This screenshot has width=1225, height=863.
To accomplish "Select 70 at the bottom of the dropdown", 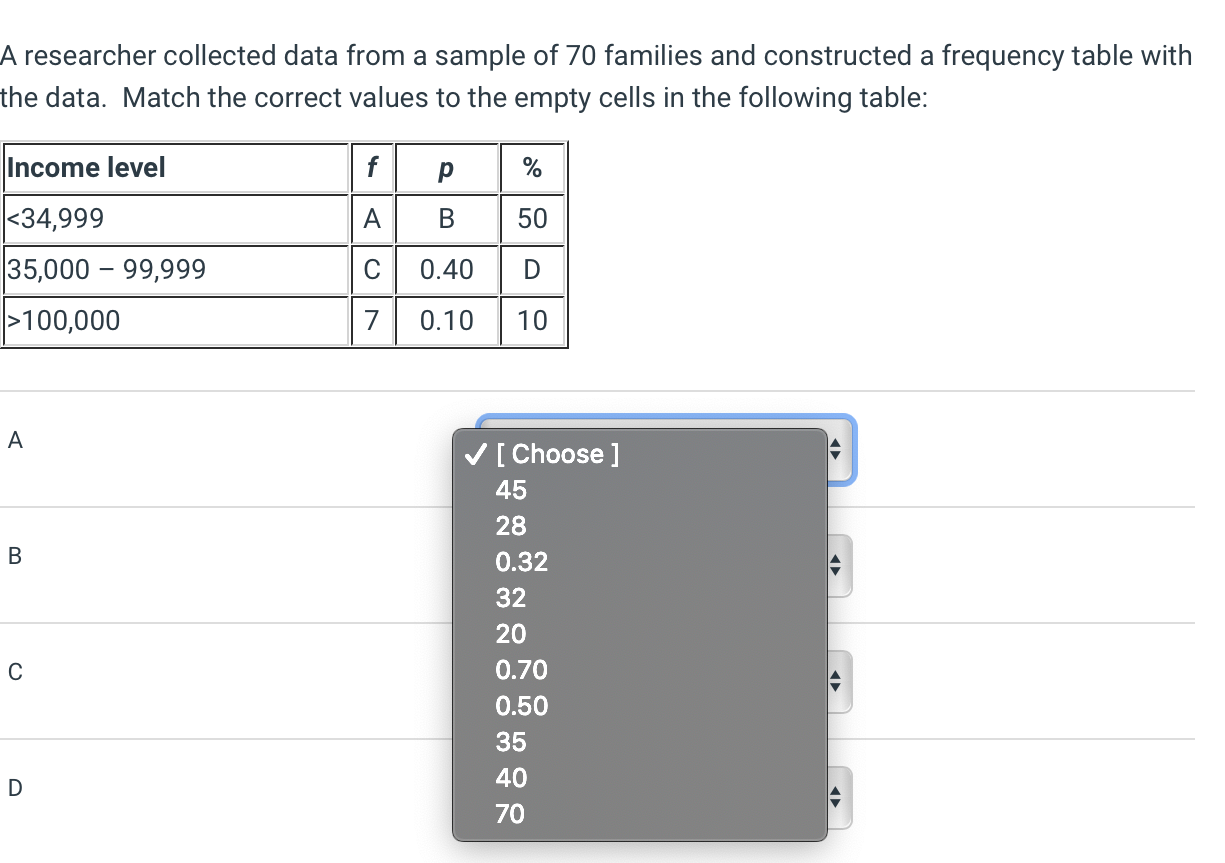I will 512,814.
